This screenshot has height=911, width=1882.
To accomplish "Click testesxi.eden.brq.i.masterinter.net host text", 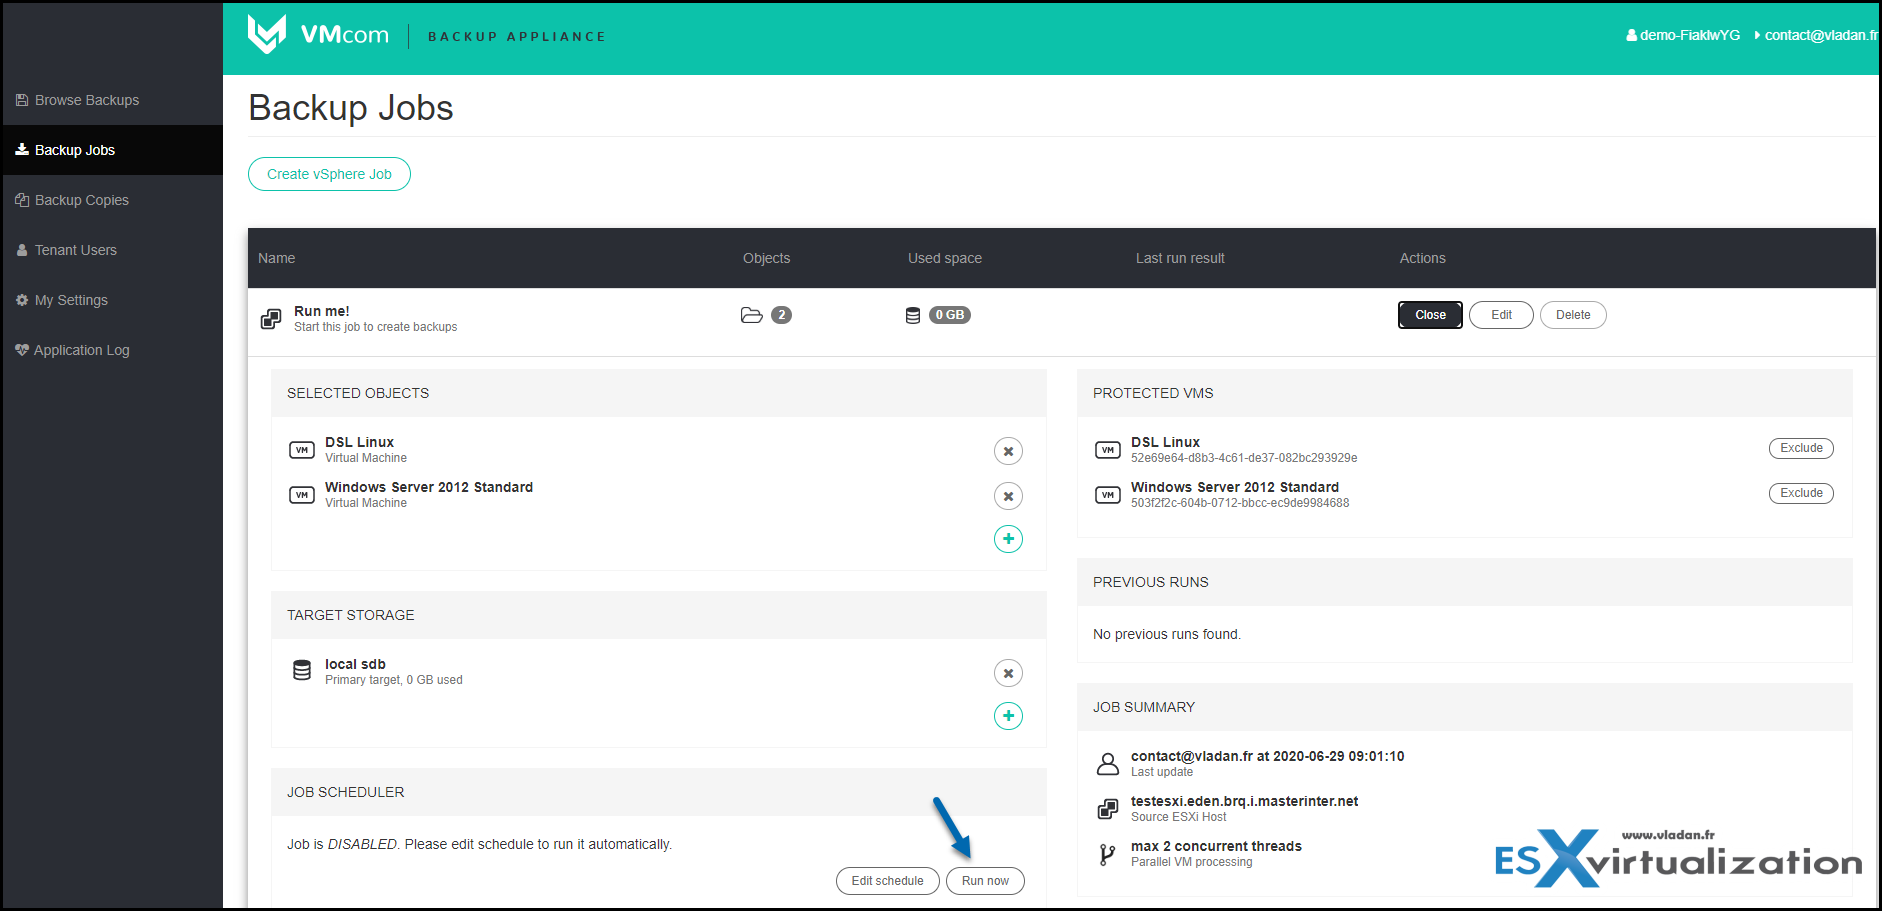I will coord(1244,801).
